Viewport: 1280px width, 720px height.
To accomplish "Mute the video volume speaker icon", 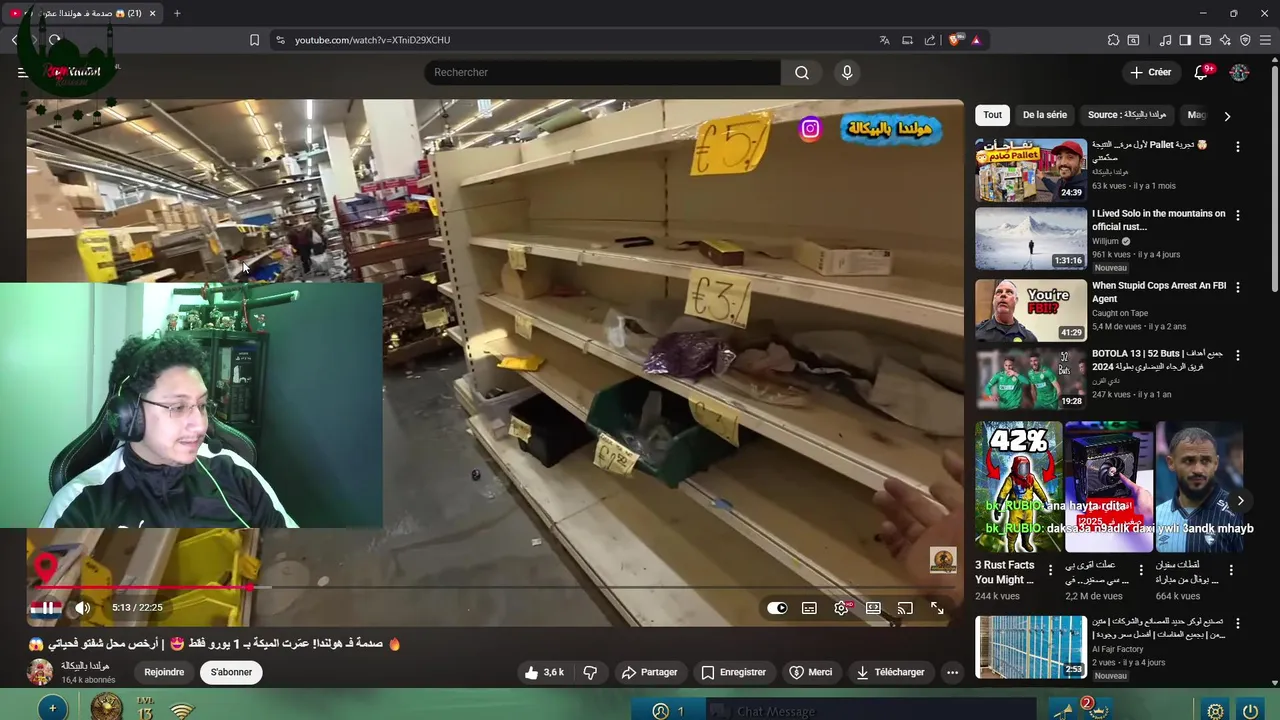I will coord(83,608).
